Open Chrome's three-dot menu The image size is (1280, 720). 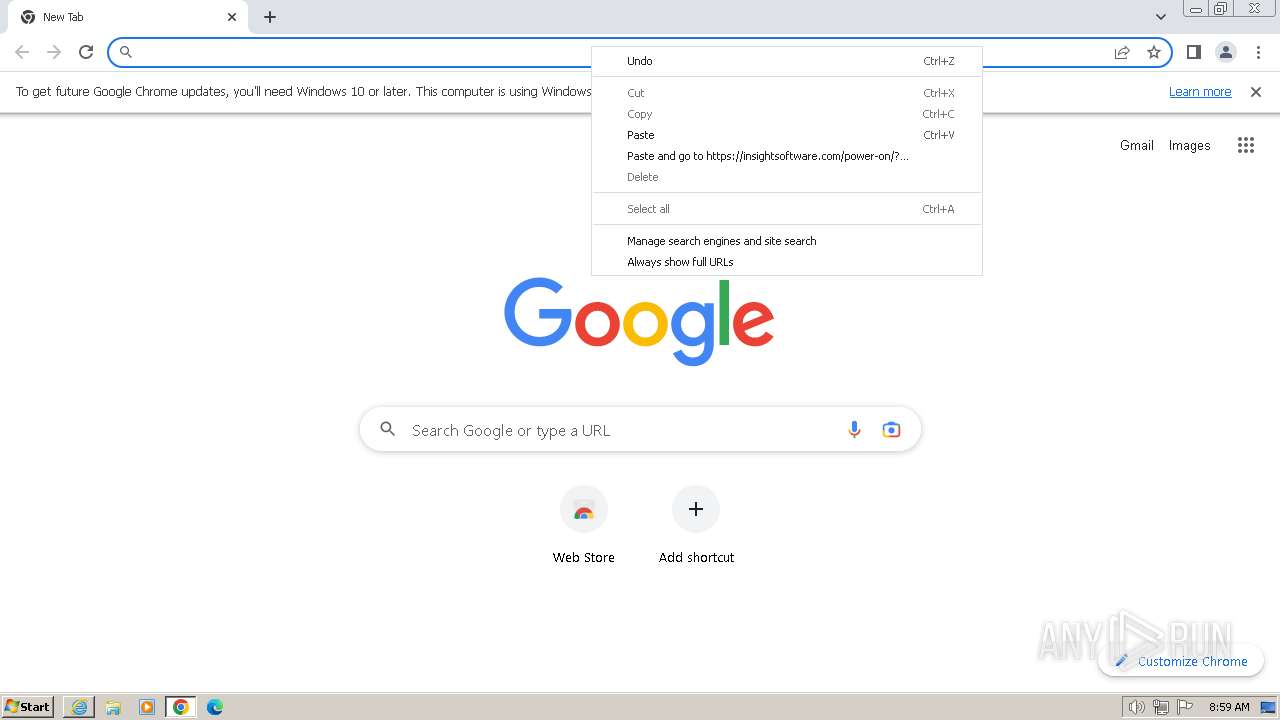1258,52
